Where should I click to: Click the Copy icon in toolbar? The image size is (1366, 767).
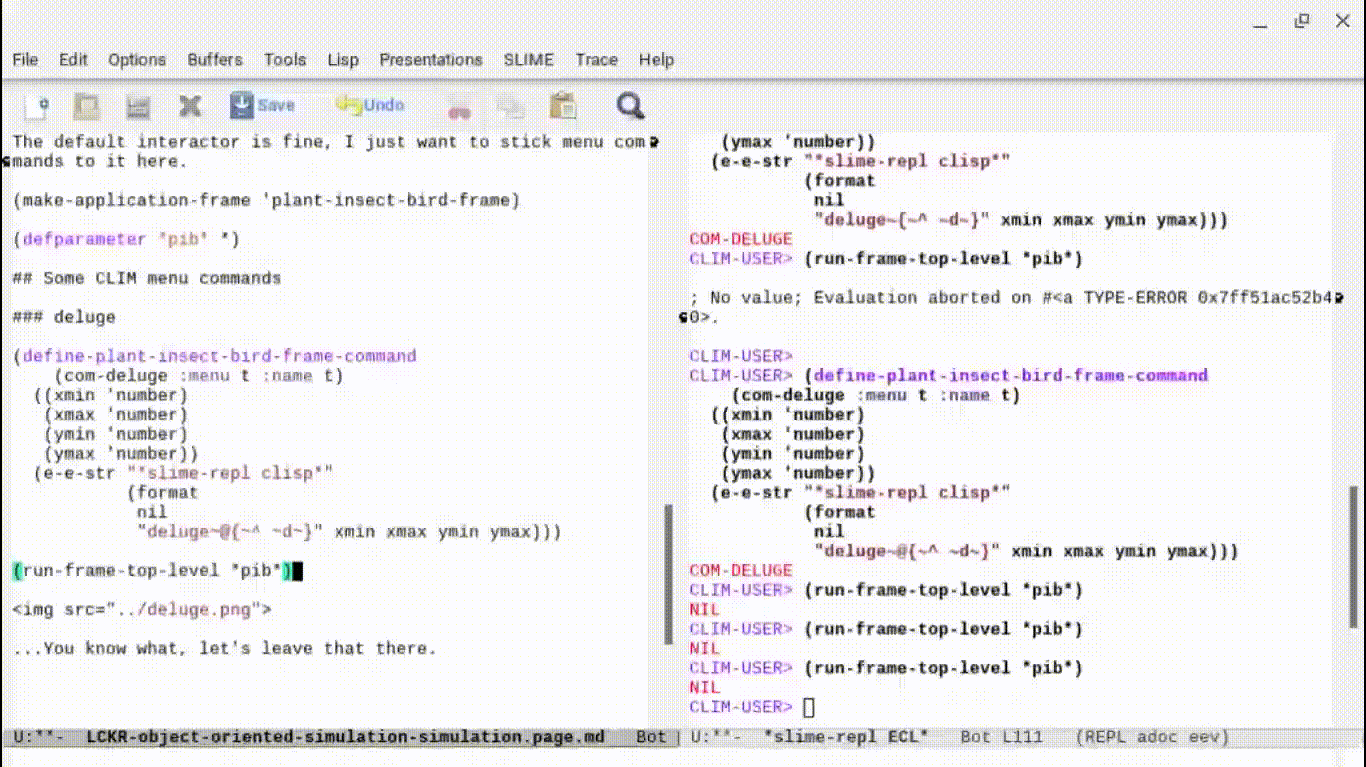point(511,107)
